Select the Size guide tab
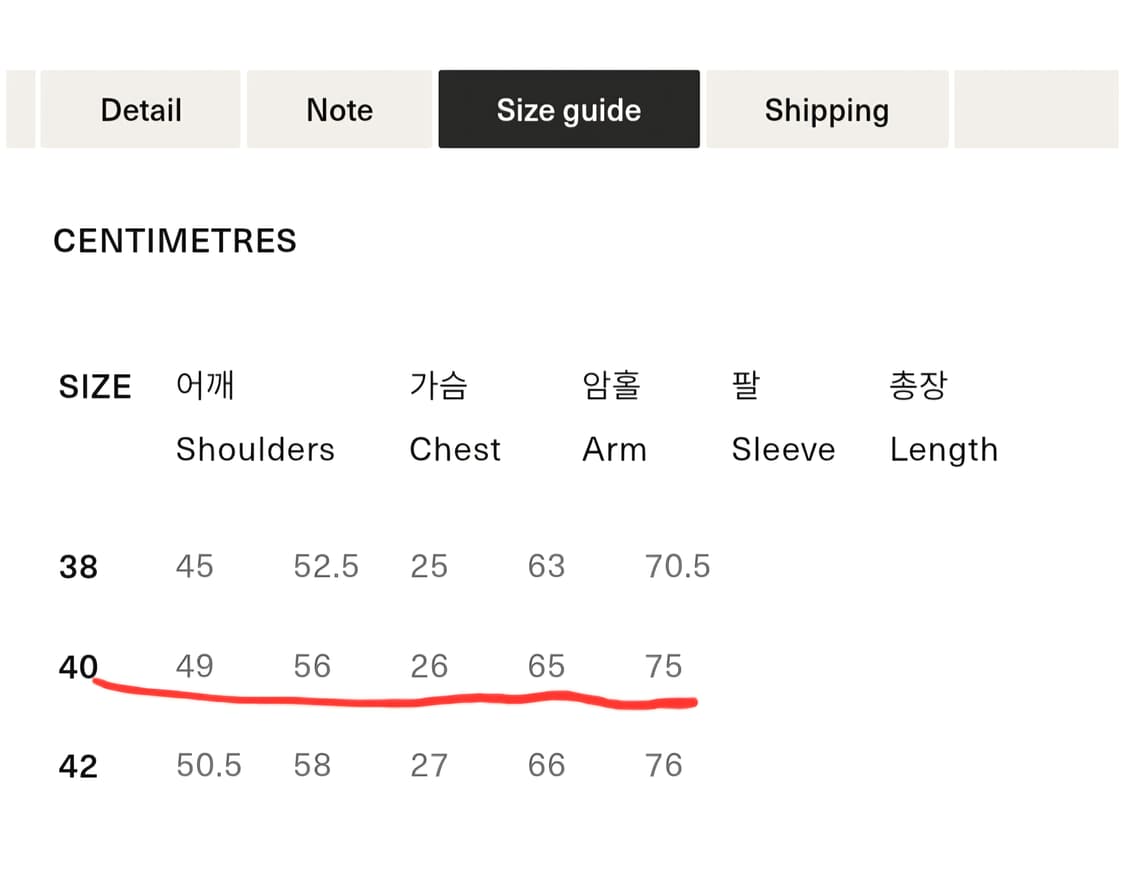Image resolution: width=1125 pixels, height=880 pixels. 568,110
